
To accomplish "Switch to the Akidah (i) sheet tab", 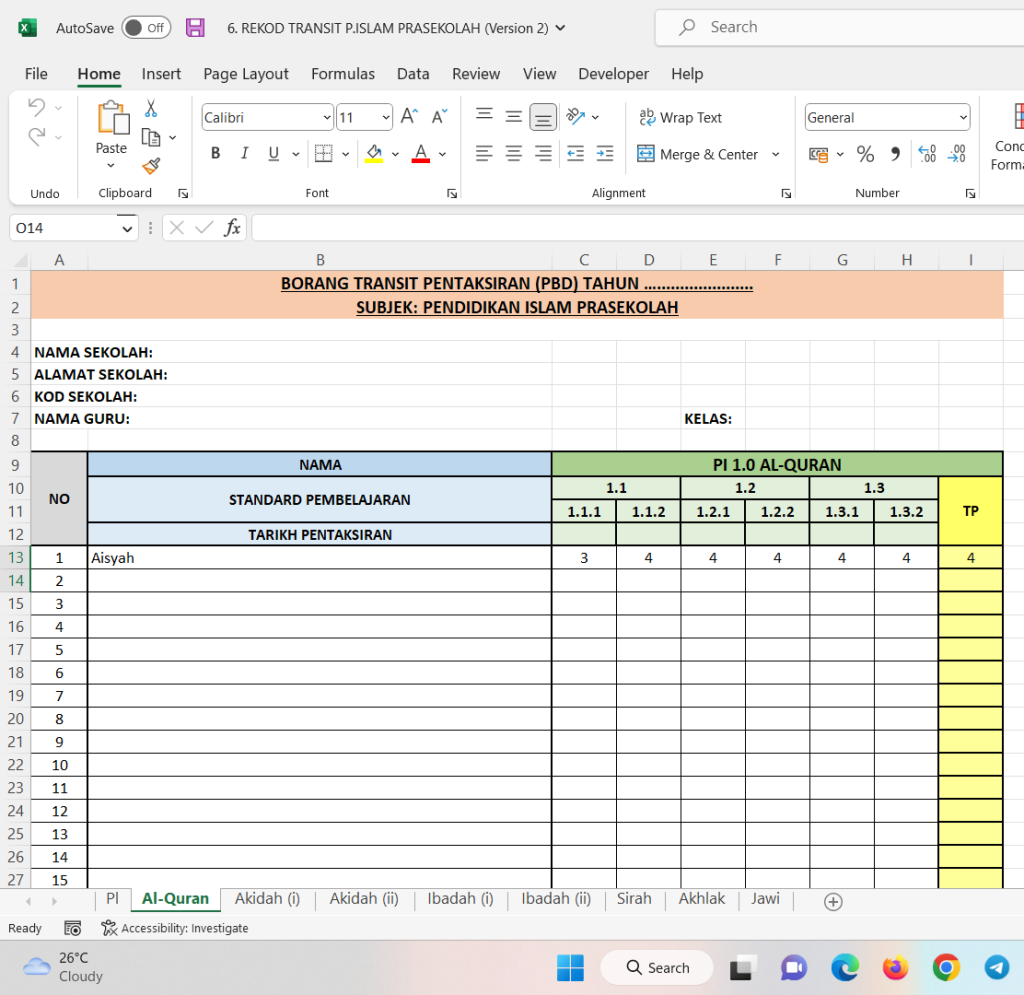I will (267, 898).
